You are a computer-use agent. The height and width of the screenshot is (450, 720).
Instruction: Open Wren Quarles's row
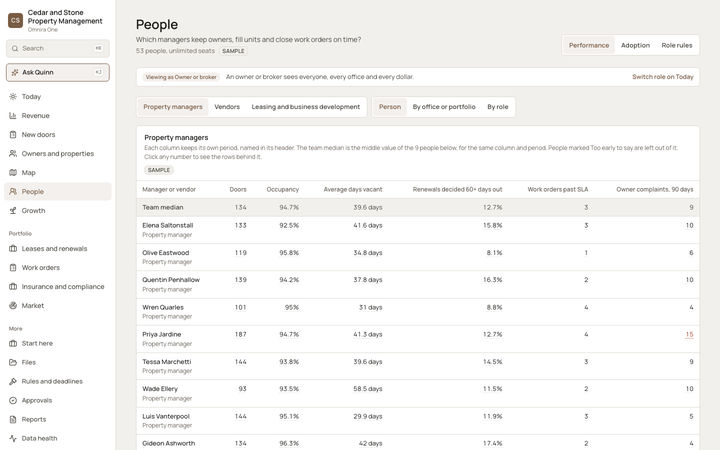point(418,312)
